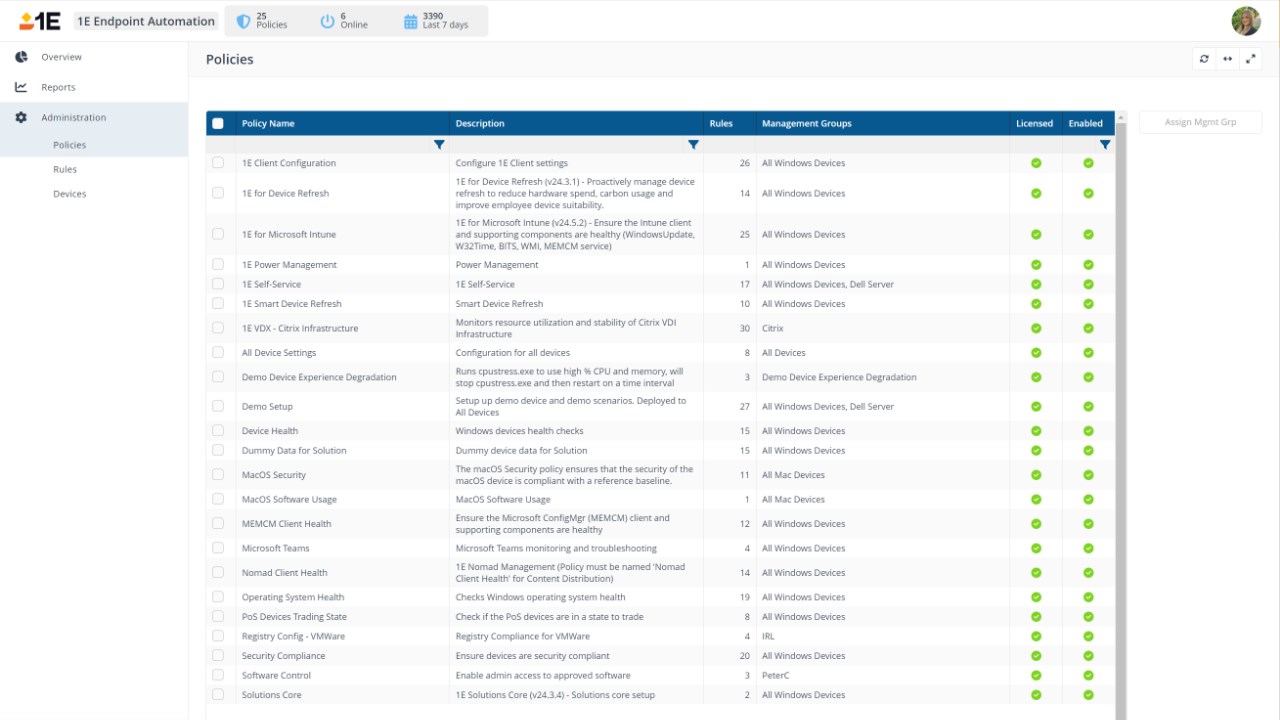Viewport: 1280px width, 720px height.
Task: Check the 1E for Device Refresh checkbox
Action: click(218, 193)
